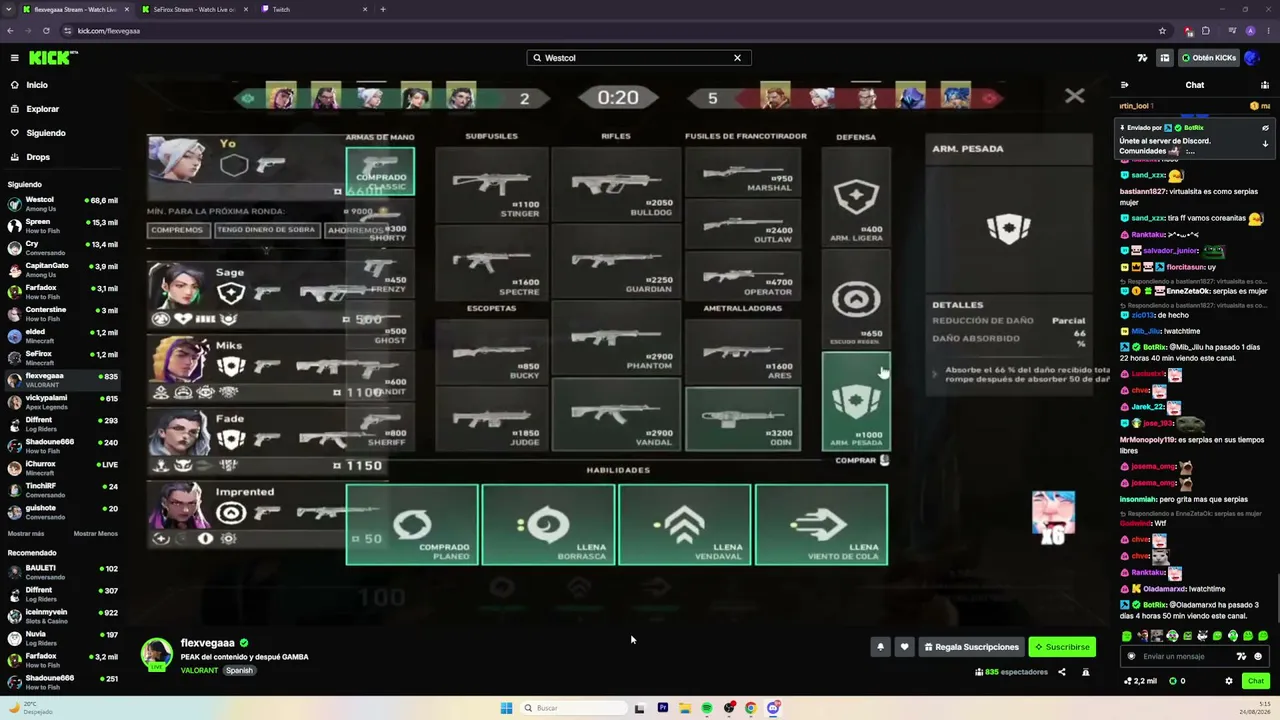Click the Vendaval ability tile
This screenshot has width=1280, height=720.
684,525
